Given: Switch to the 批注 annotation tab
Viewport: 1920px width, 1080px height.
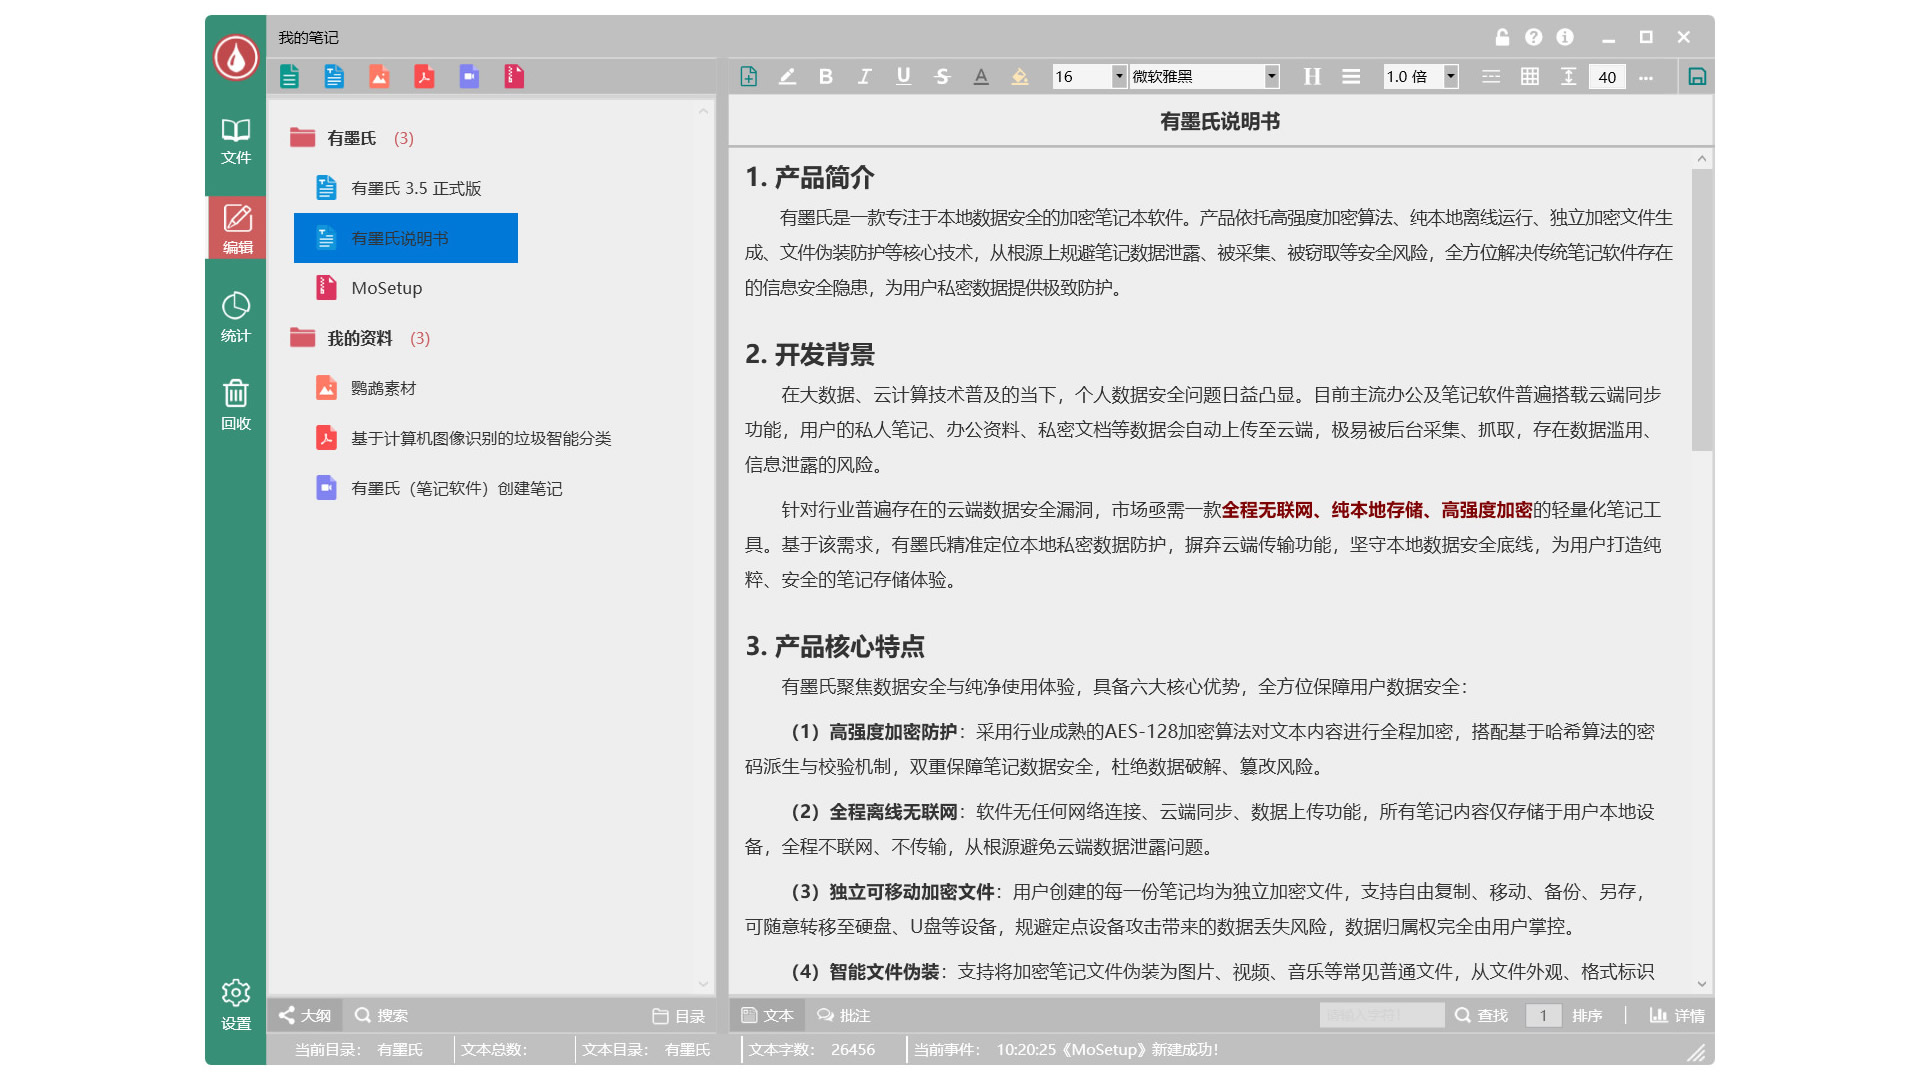Looking at the screenshot, I should (x=843, y=1015).
